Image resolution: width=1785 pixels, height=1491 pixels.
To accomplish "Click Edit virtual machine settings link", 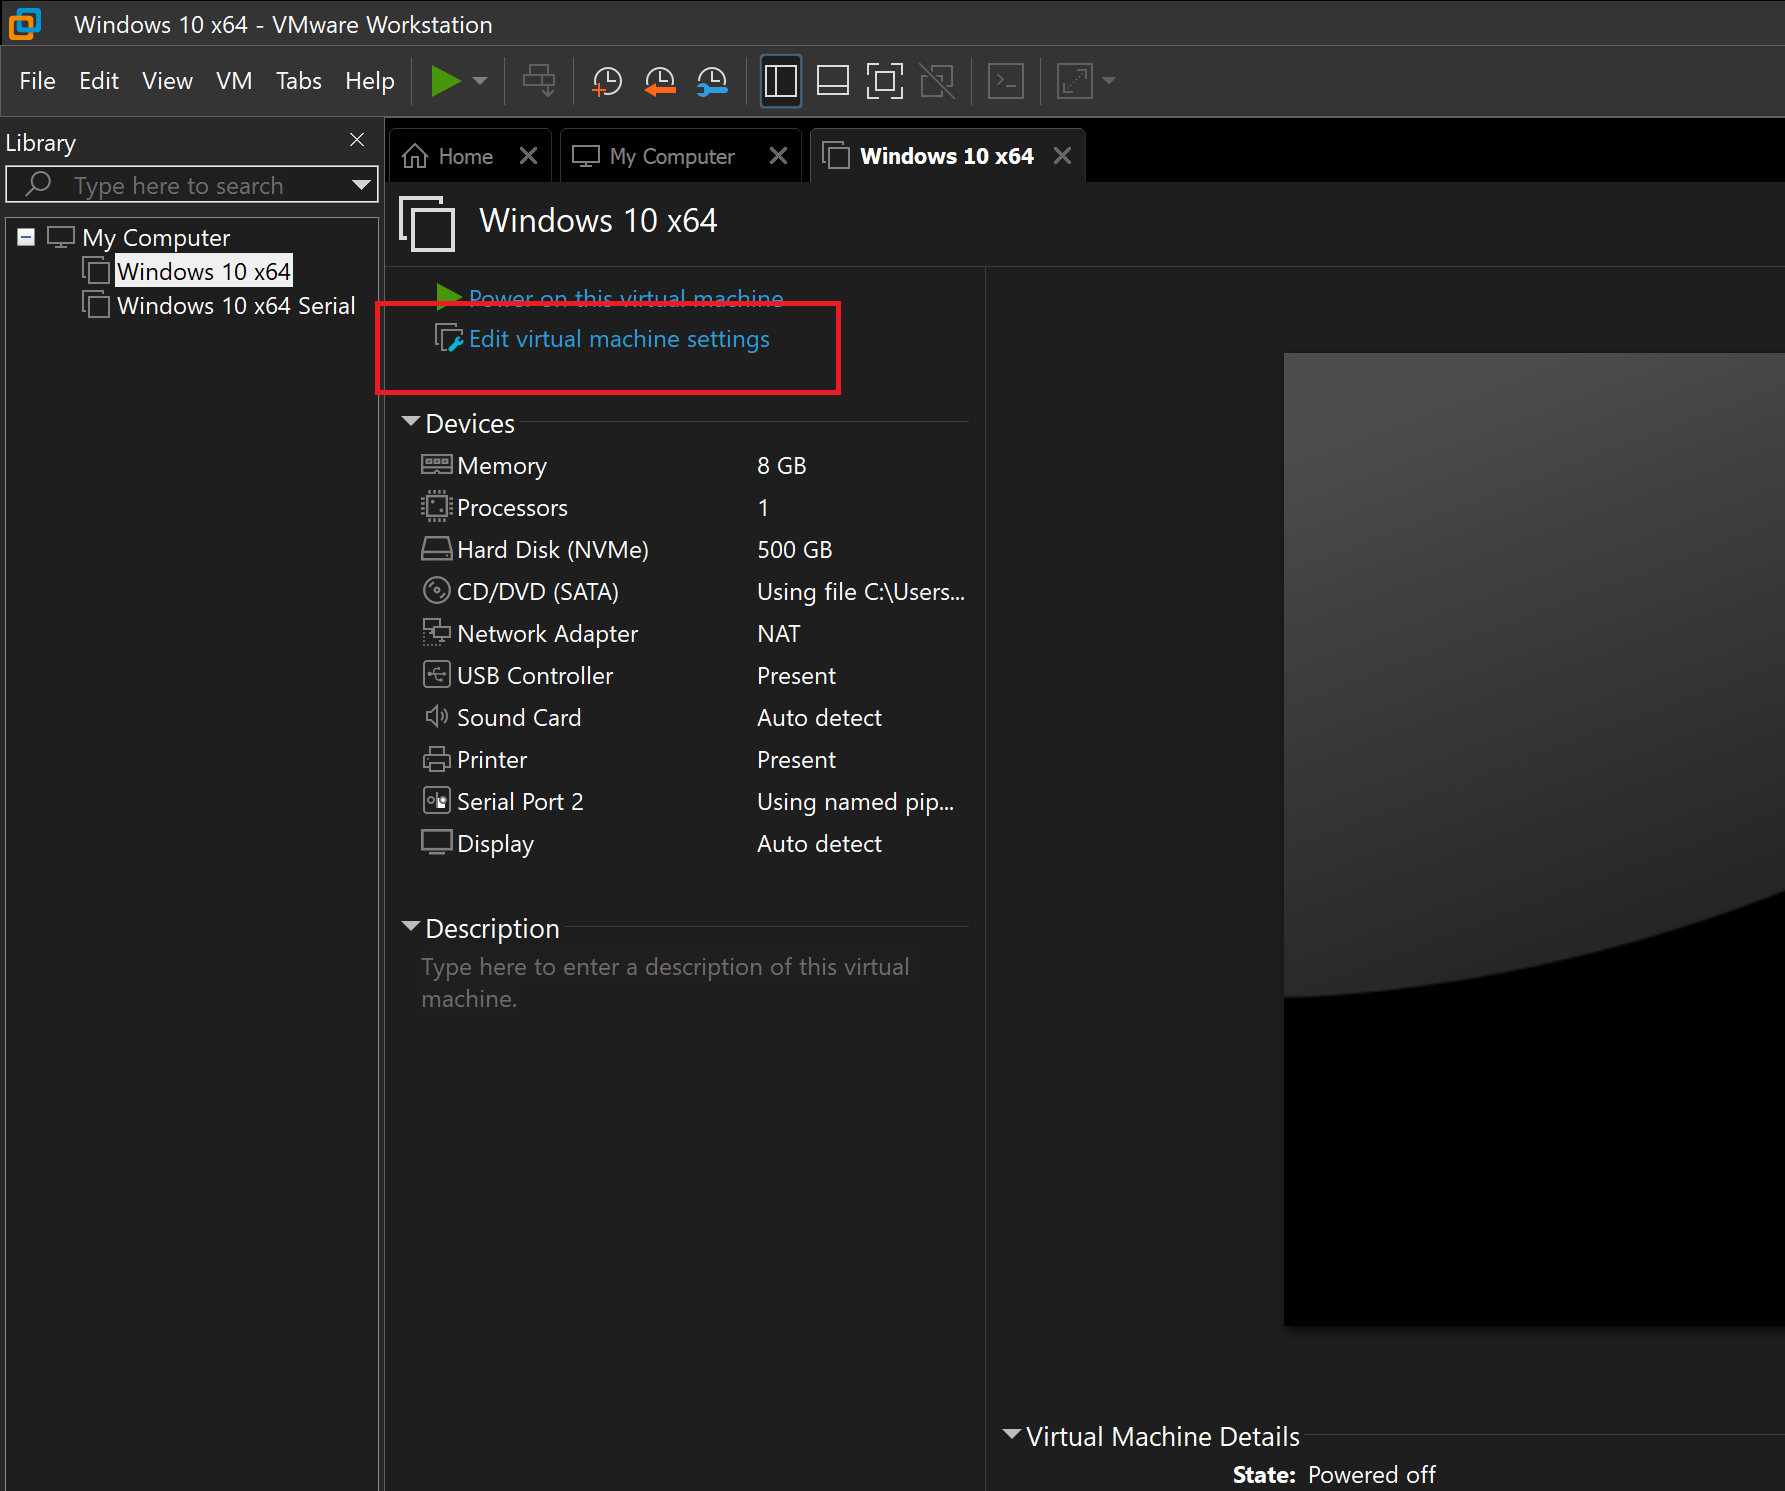I will coord(618,339).
